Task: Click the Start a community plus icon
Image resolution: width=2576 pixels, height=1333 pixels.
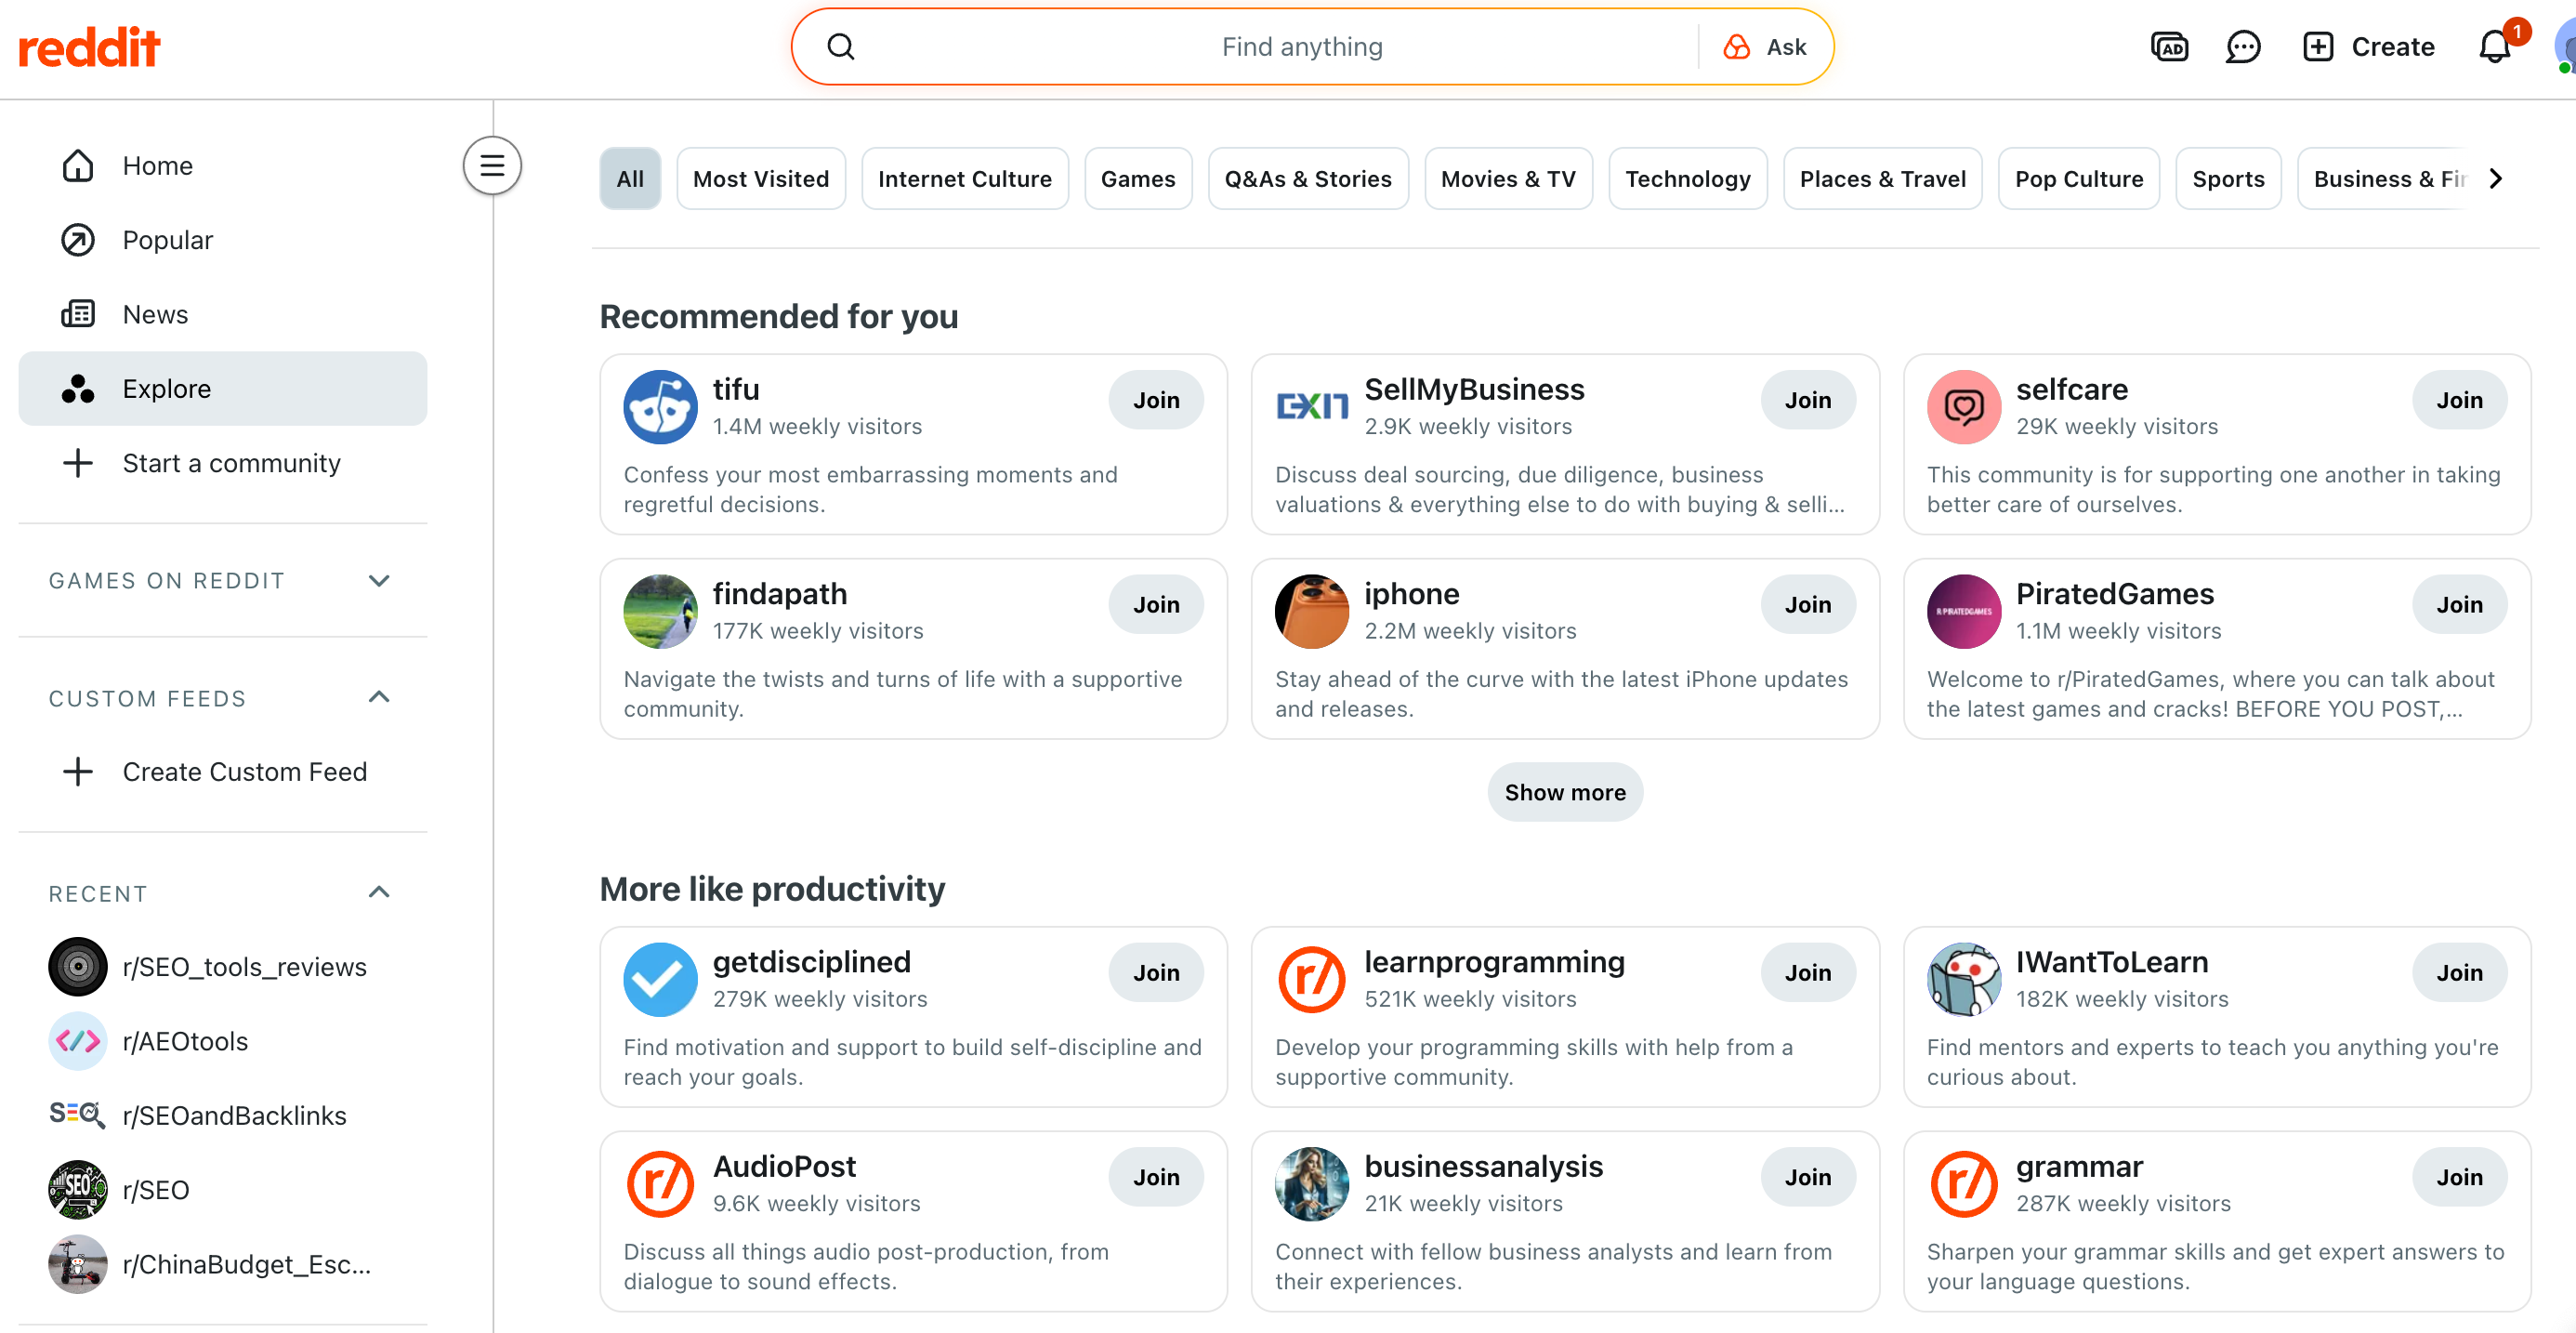Action: click(78, 463)
